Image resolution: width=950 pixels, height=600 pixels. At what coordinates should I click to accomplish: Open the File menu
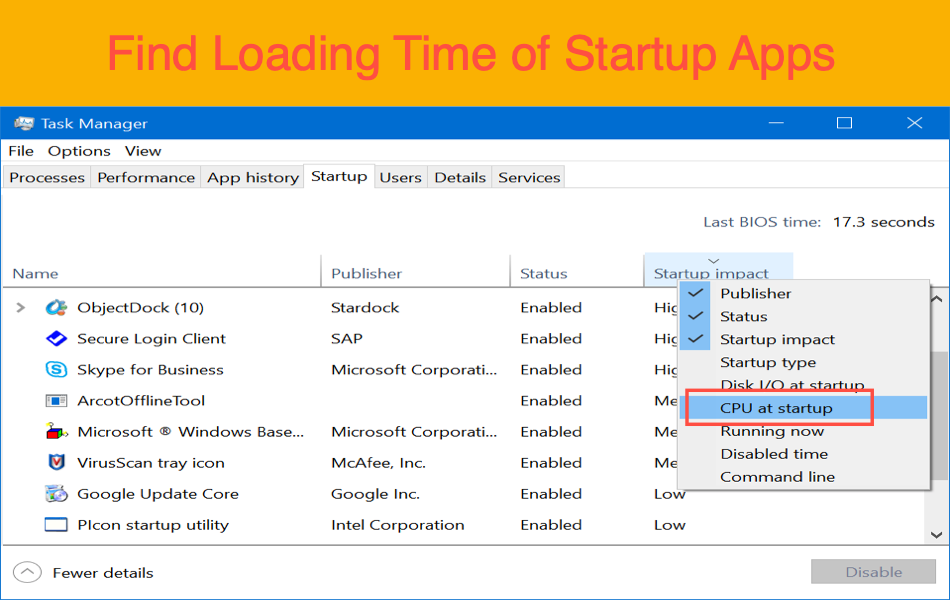coord(21,151)
